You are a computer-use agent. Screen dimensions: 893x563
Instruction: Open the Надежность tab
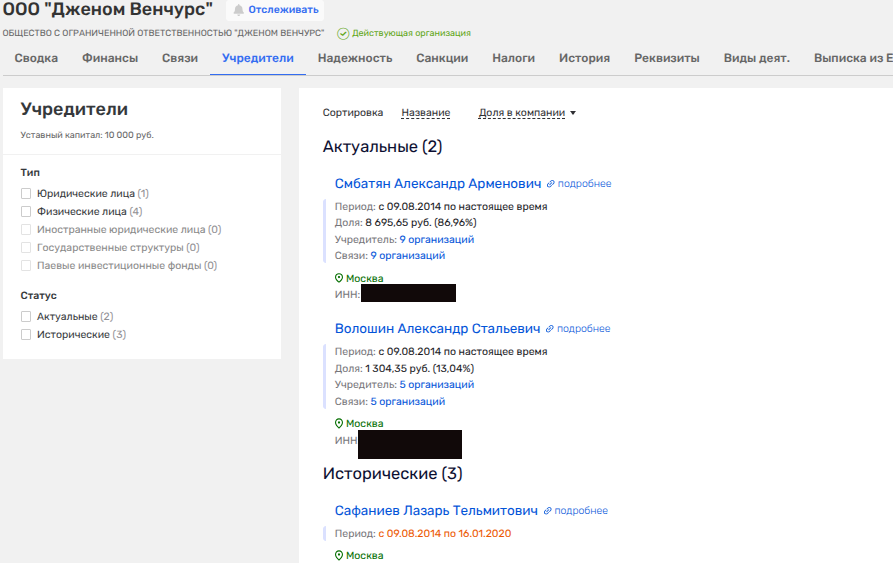pos(355,58)
